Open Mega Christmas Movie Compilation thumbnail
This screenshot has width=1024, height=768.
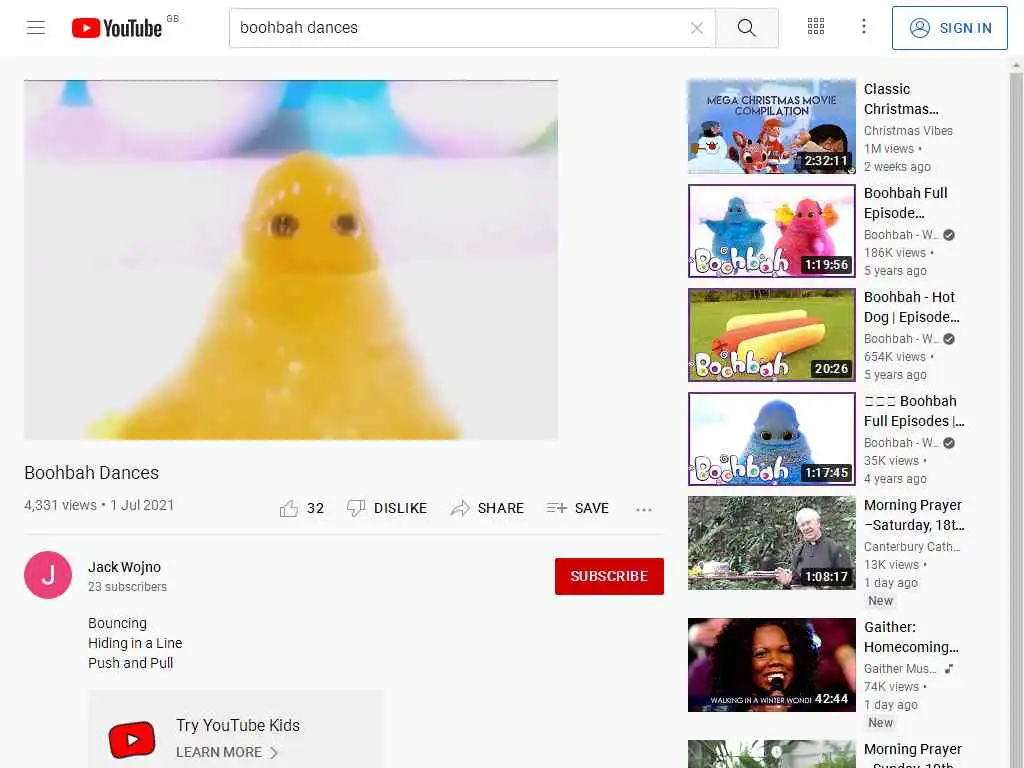pos(771,127)
